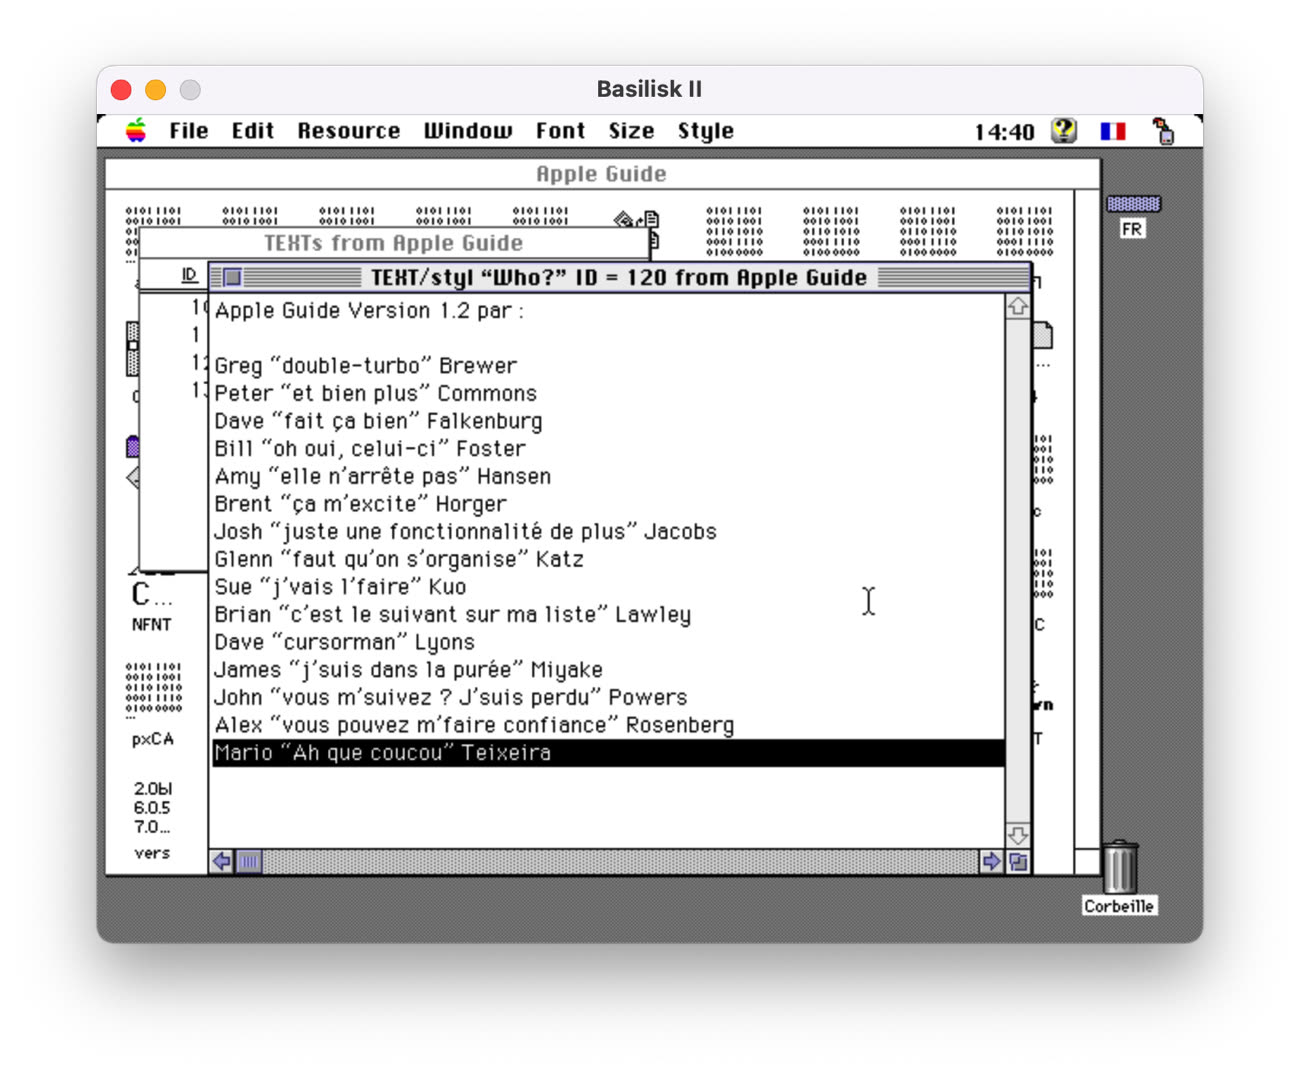Click the up scroll arrow of the text window
The width and height of the screenshot is (1300, 1071).
[x=1018, y=307]
